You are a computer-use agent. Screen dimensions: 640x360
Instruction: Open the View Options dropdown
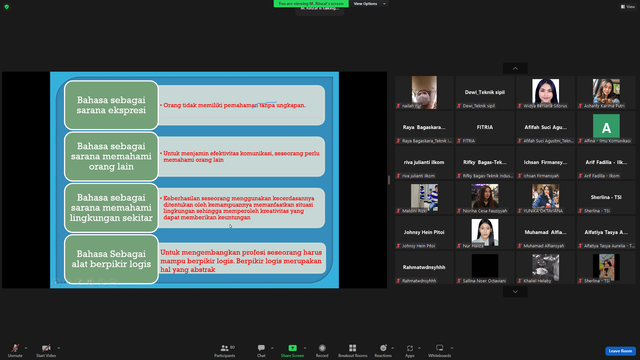coord(369,4)
